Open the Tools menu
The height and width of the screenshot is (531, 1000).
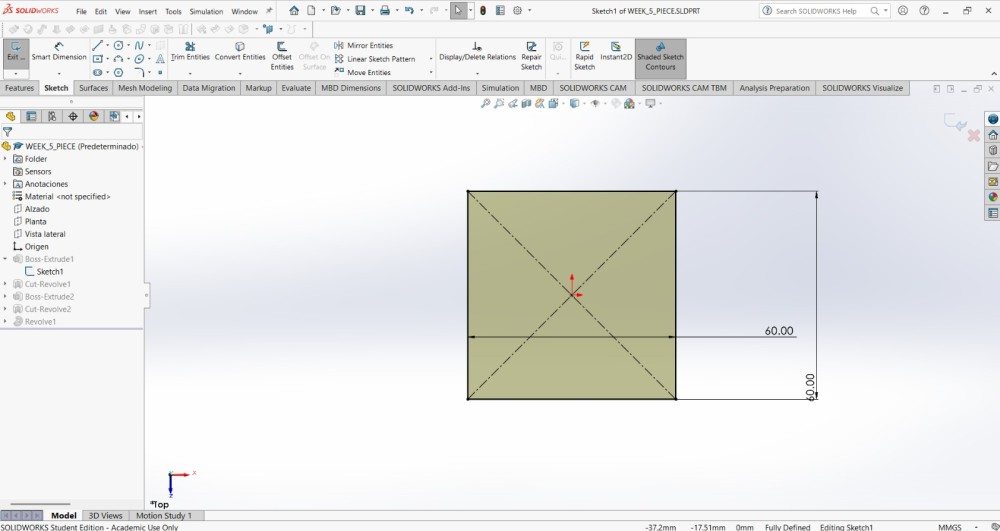click(173, 11)
